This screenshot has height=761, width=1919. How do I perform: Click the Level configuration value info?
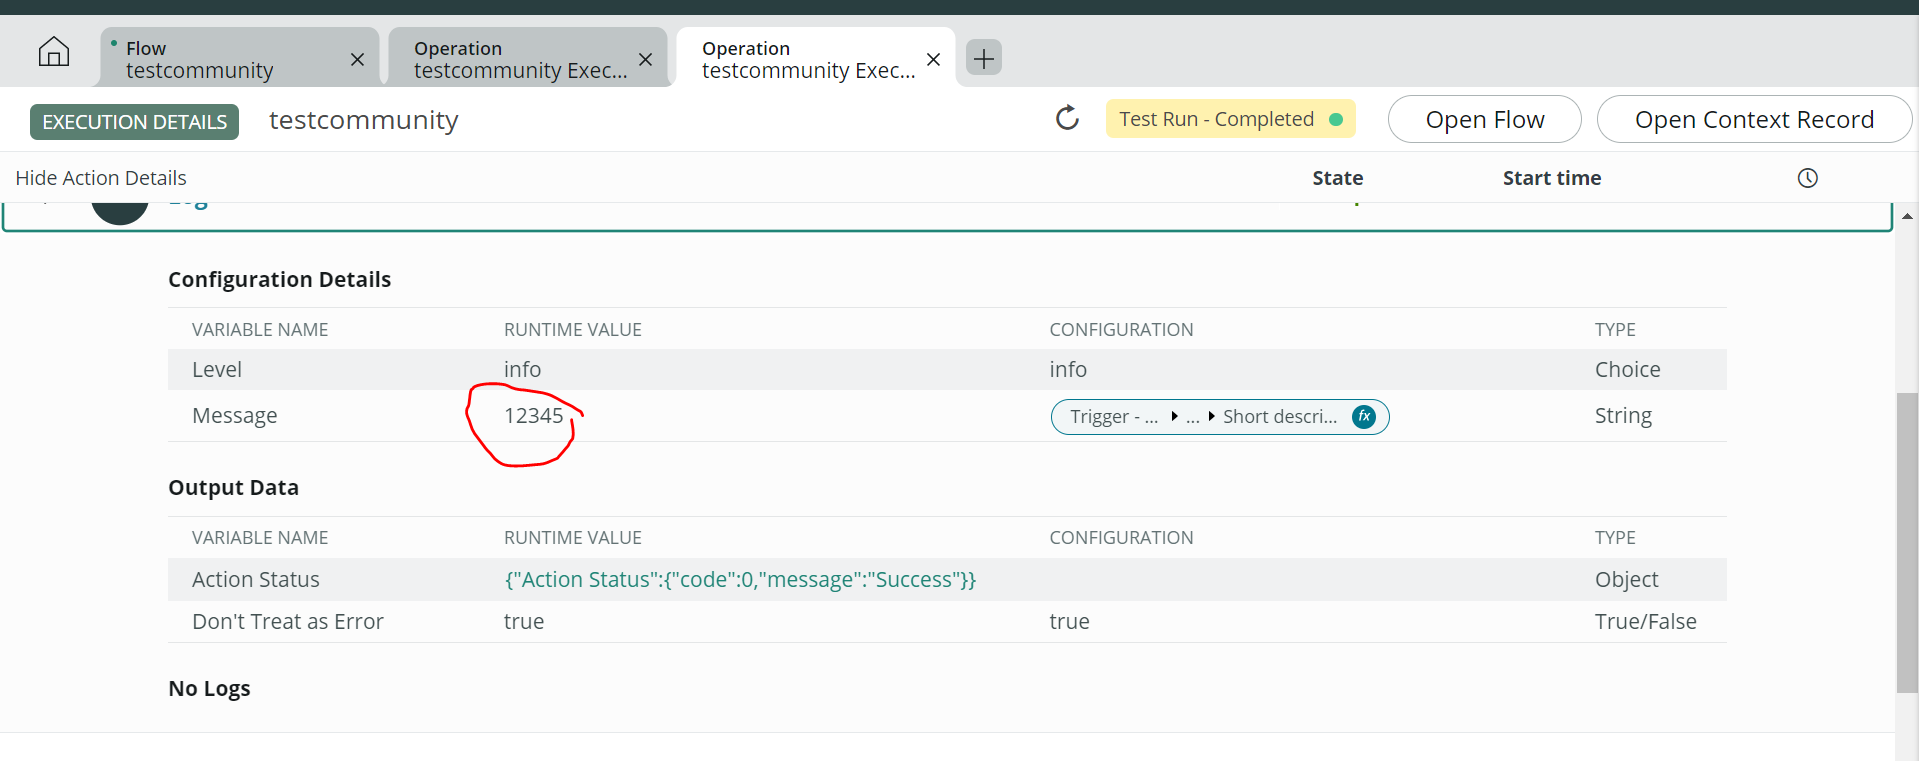tap(1068, 370)
